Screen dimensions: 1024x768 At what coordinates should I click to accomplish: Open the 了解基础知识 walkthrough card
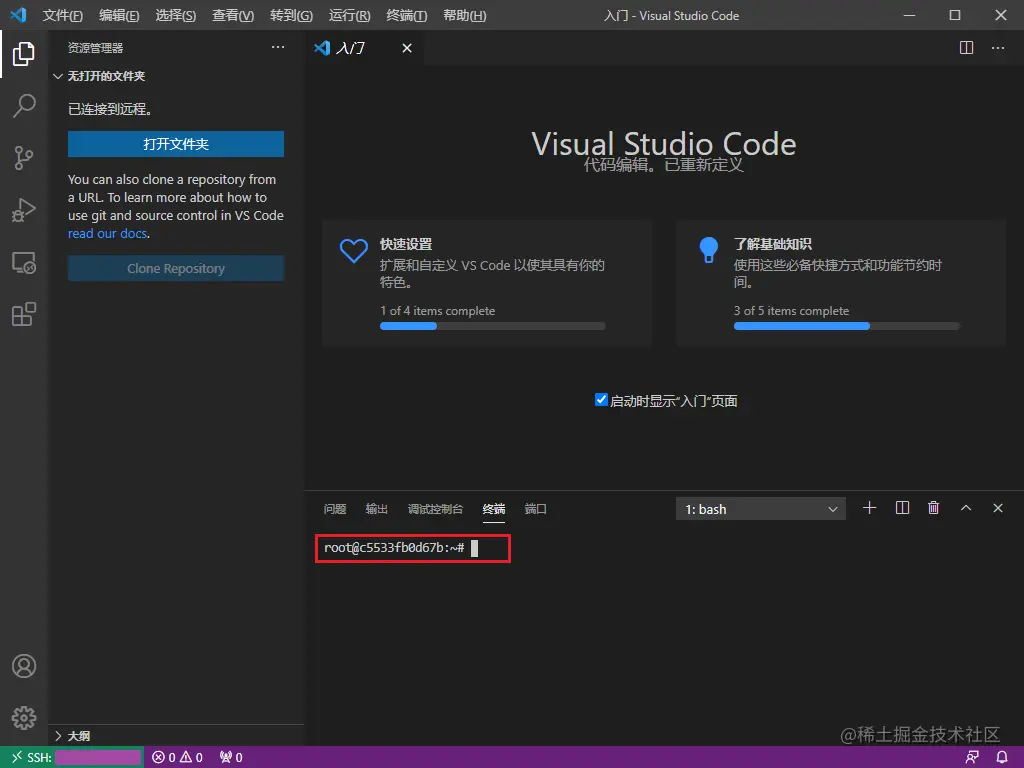841,283
